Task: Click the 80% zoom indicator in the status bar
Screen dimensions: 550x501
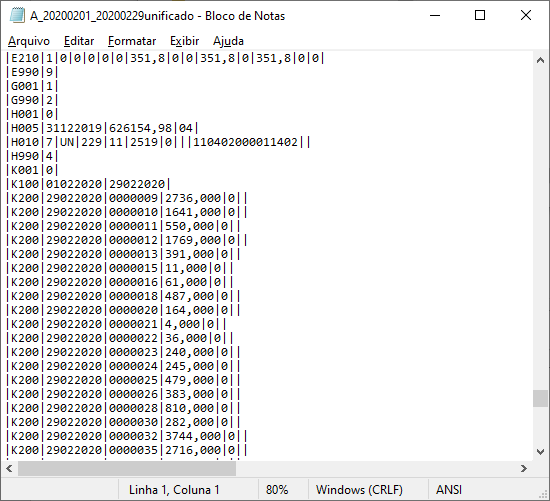Action: point(277,489)
